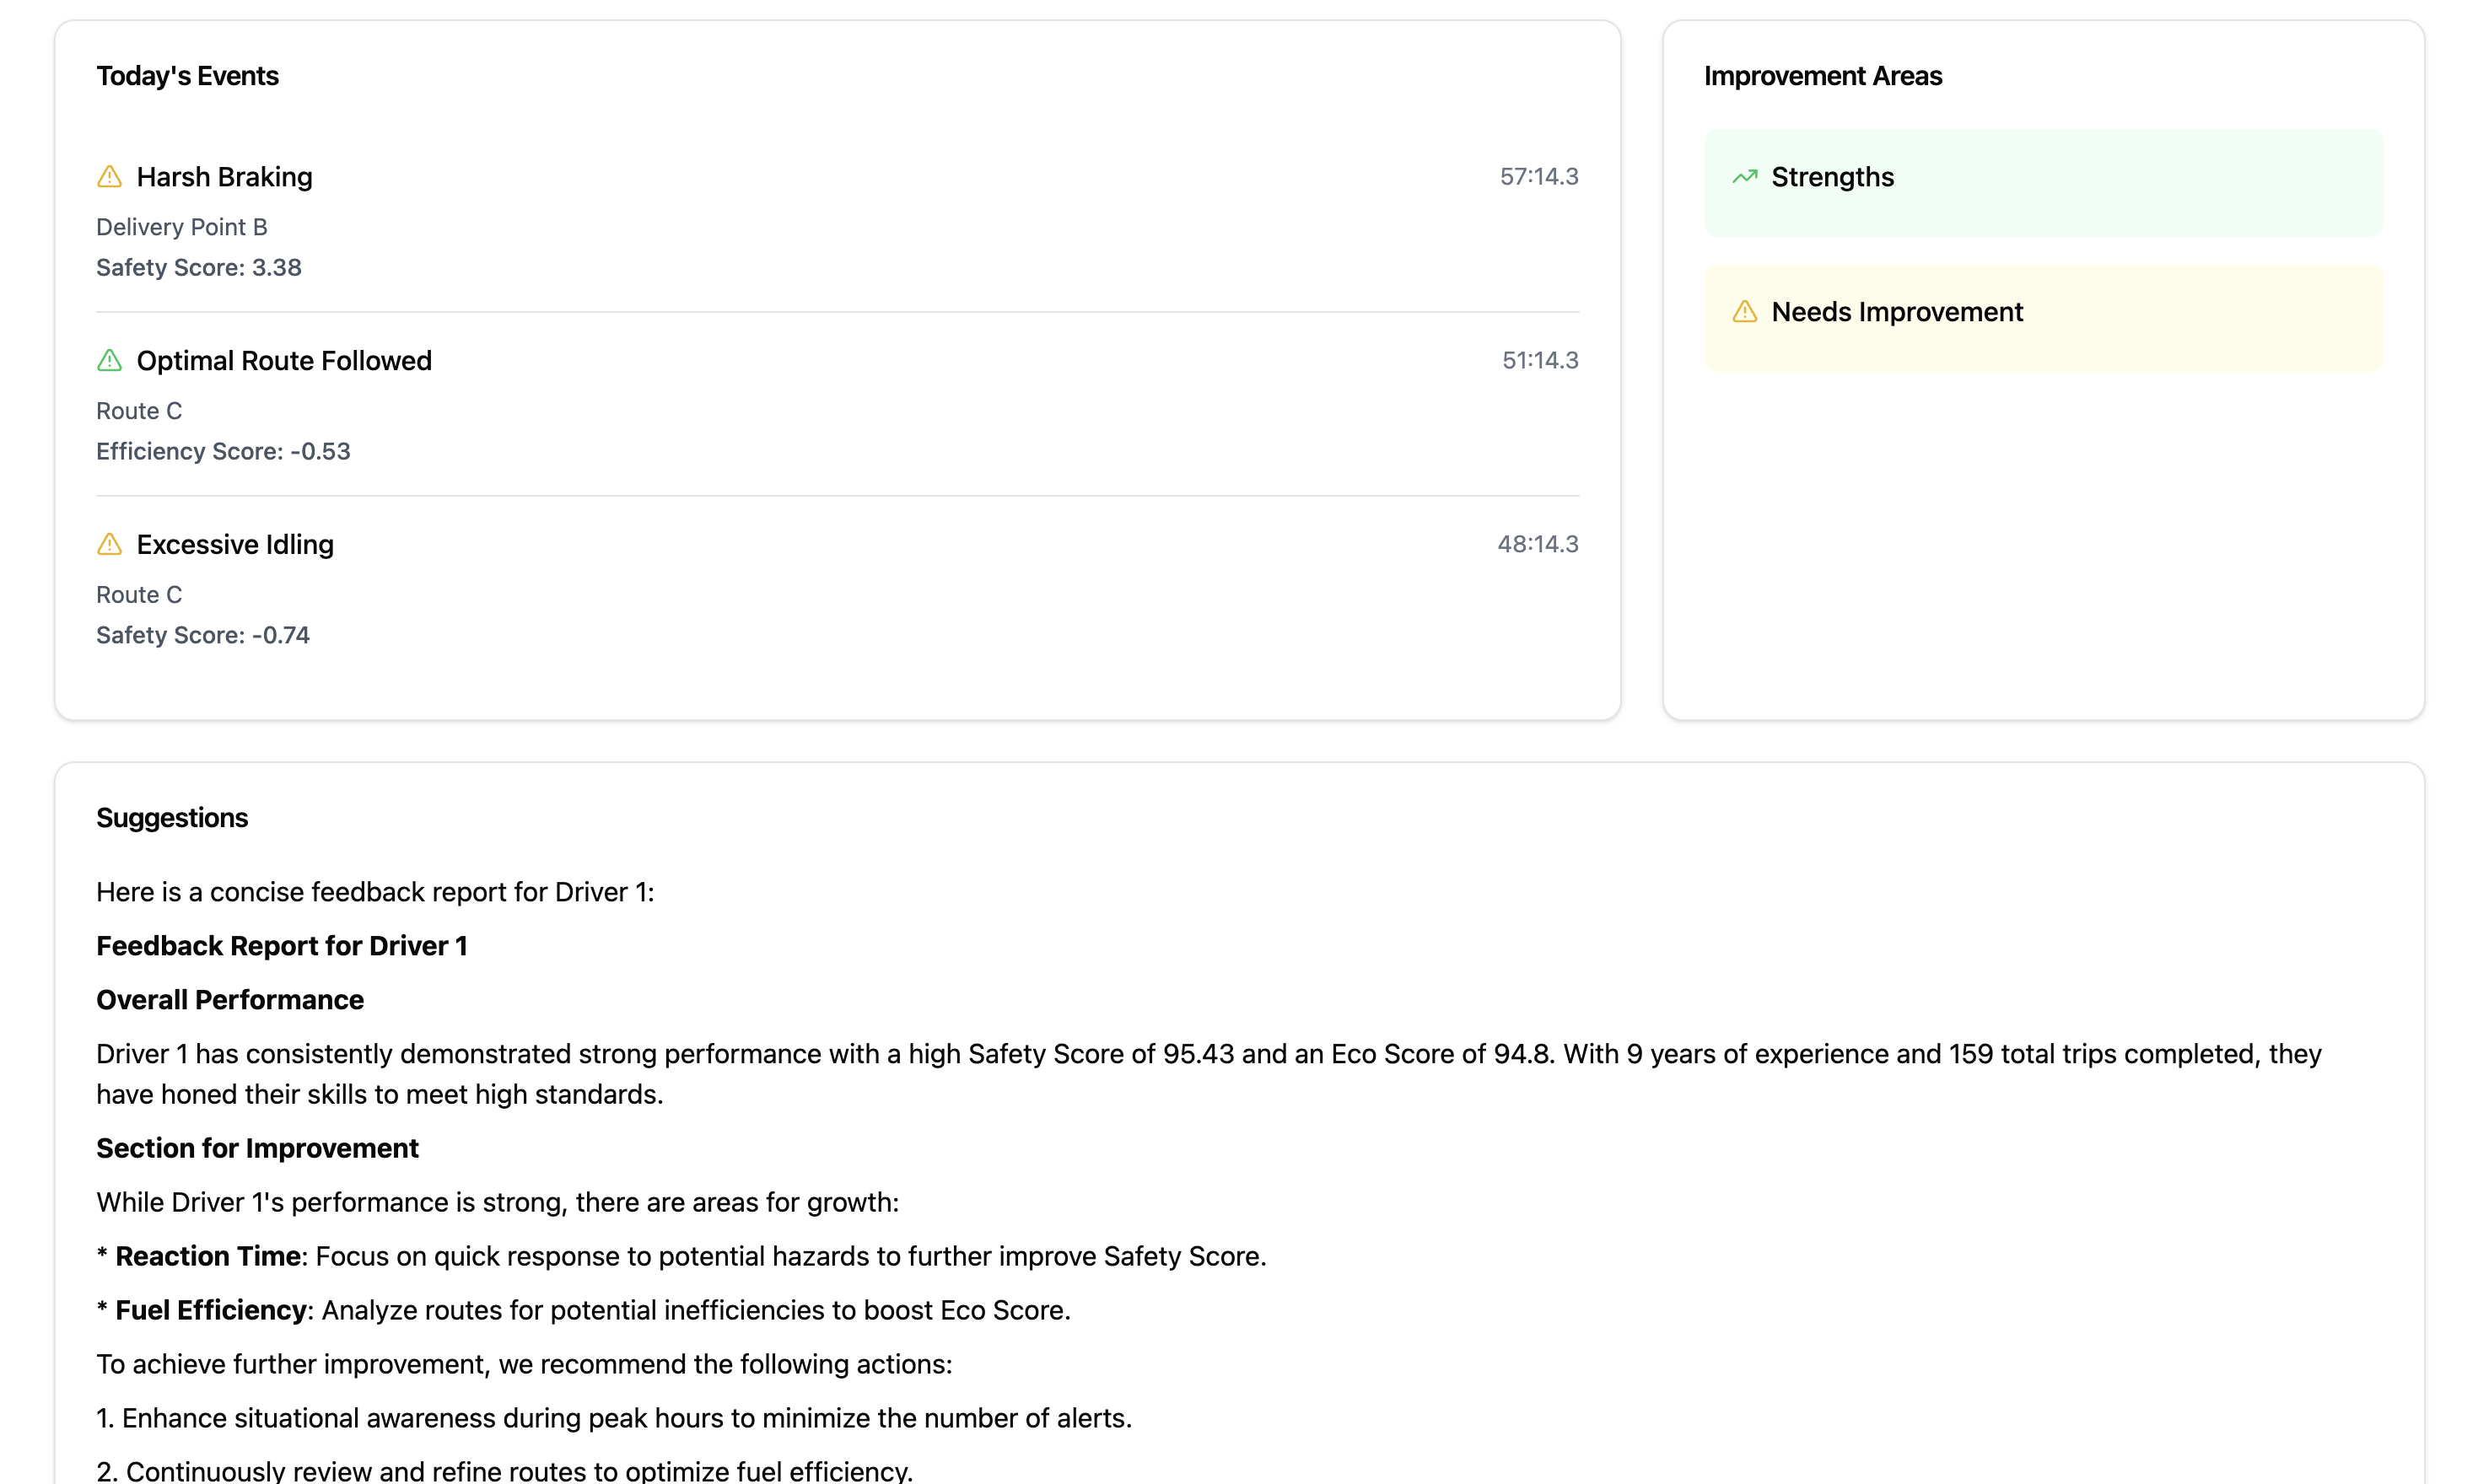Click the 48:14.3 event timestamp
2478x1484 pixels.
1537,544
